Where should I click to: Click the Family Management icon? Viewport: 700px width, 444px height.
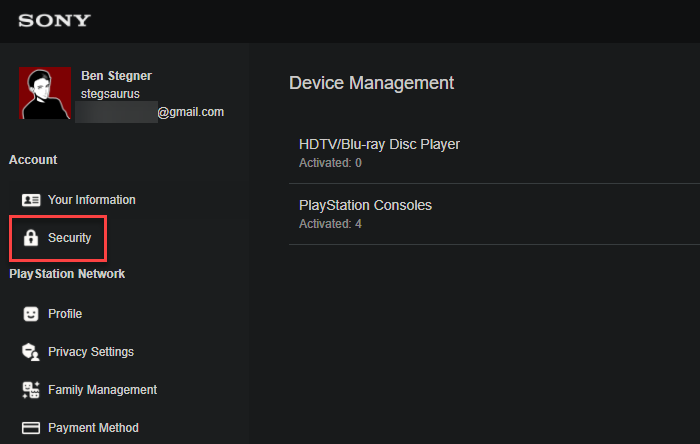(x=31, y=390)
